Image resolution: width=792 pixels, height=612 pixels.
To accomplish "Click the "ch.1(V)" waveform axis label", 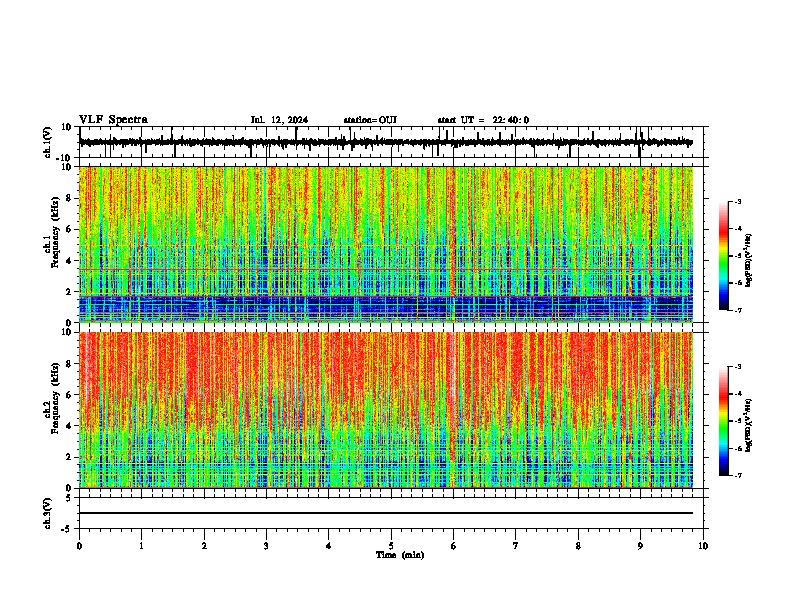I will coord(47,142).
